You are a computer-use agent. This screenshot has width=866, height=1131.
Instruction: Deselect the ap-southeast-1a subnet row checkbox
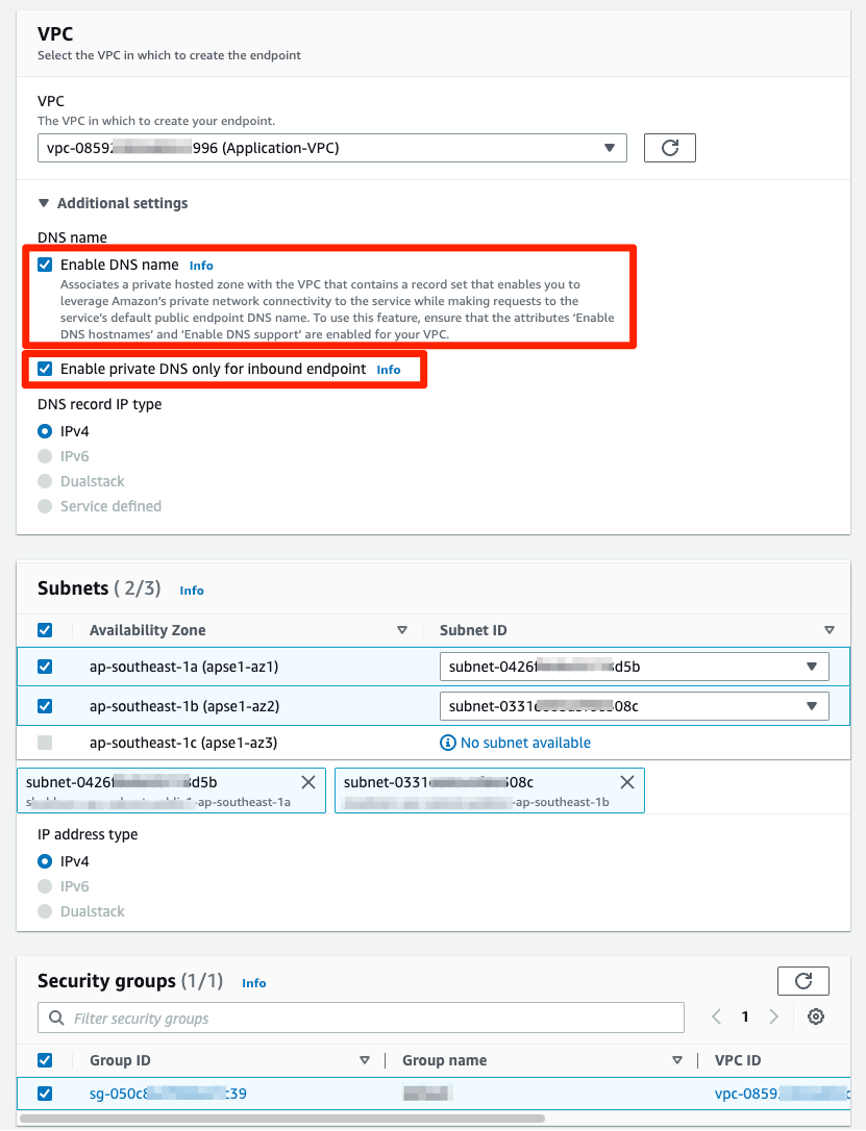(43, 666)
